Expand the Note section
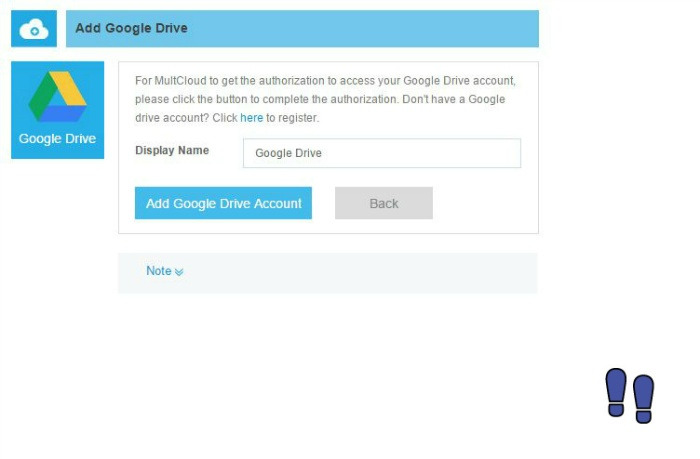This screenshot has height=459, width=700. coord(165,271)
